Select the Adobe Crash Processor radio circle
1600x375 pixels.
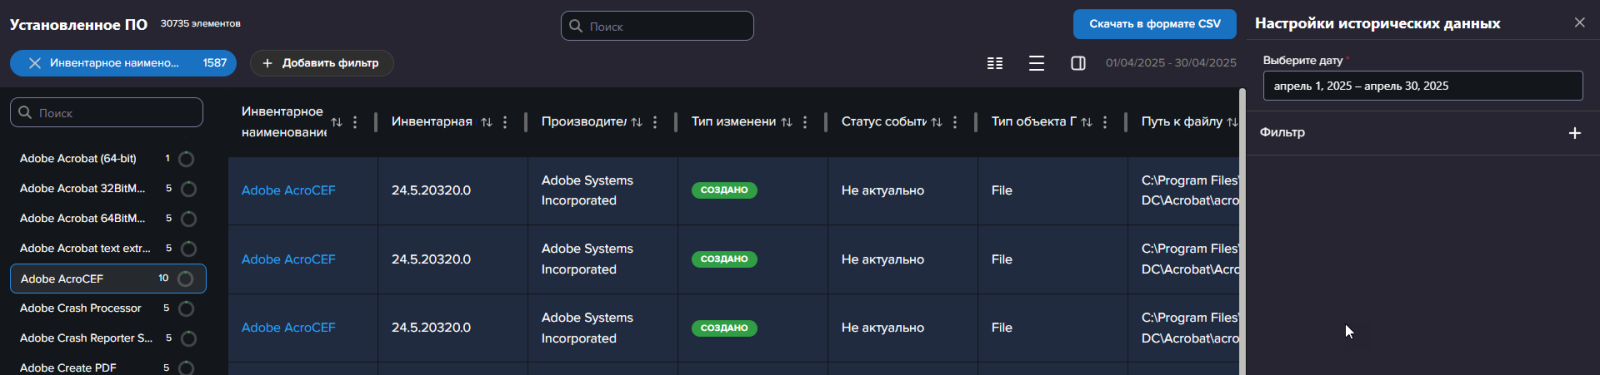[186, 309]
